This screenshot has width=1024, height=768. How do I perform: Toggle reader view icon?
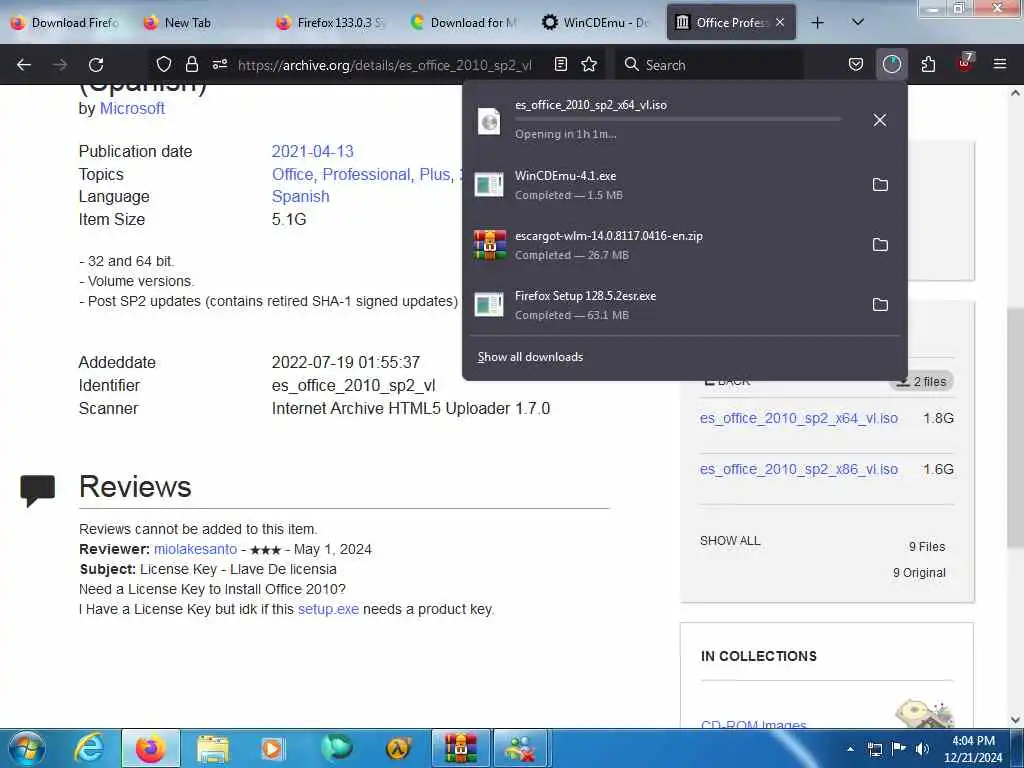(x=560, y=64)
